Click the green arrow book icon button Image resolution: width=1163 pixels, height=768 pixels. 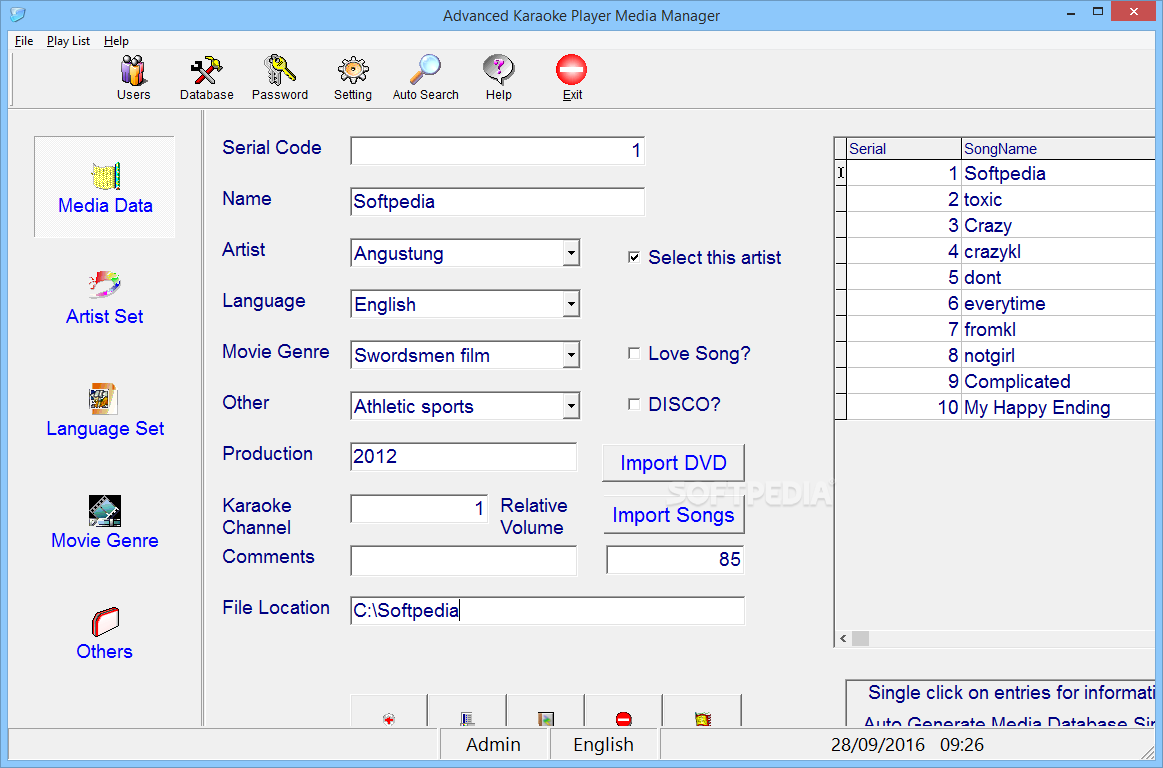pos(546,711)
